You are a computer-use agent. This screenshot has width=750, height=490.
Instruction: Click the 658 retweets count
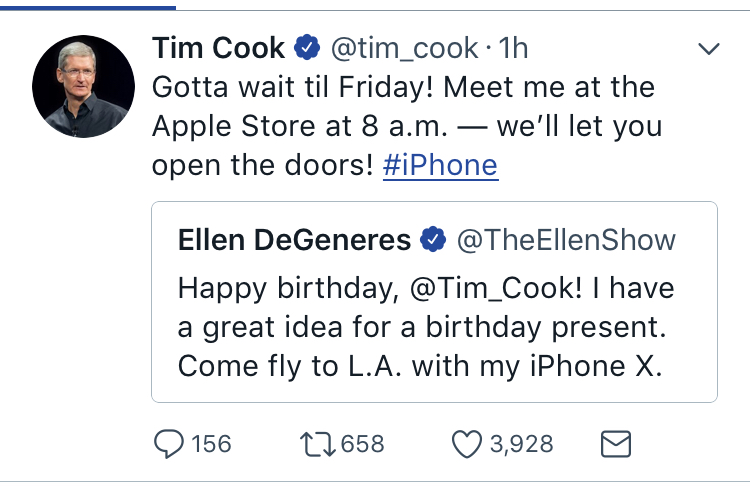coord(363,444)
